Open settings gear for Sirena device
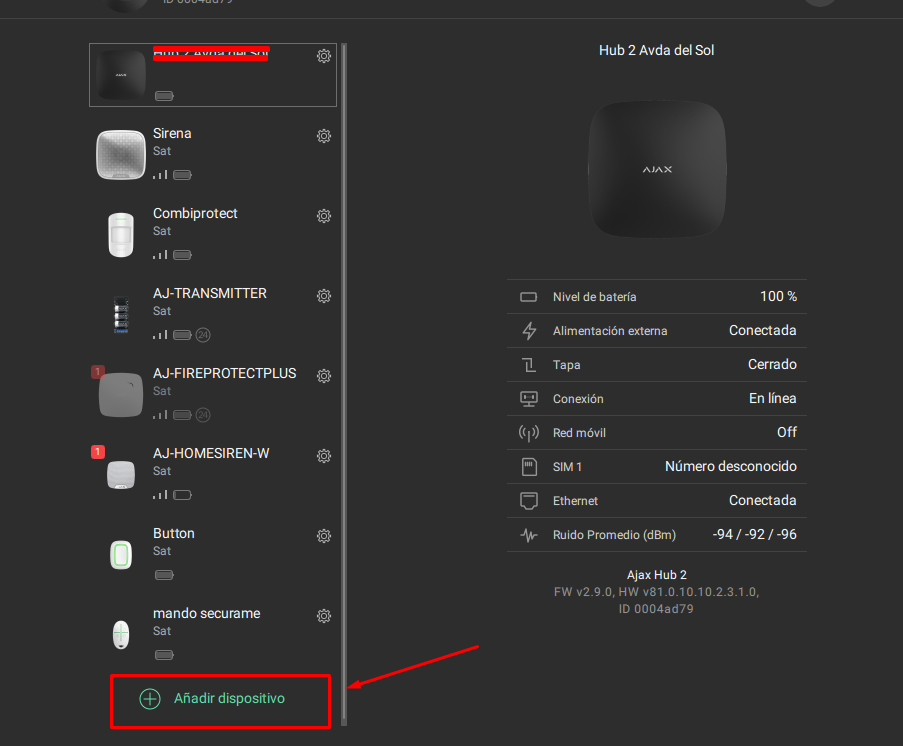903x746 pixels. [x=324, y=136]
